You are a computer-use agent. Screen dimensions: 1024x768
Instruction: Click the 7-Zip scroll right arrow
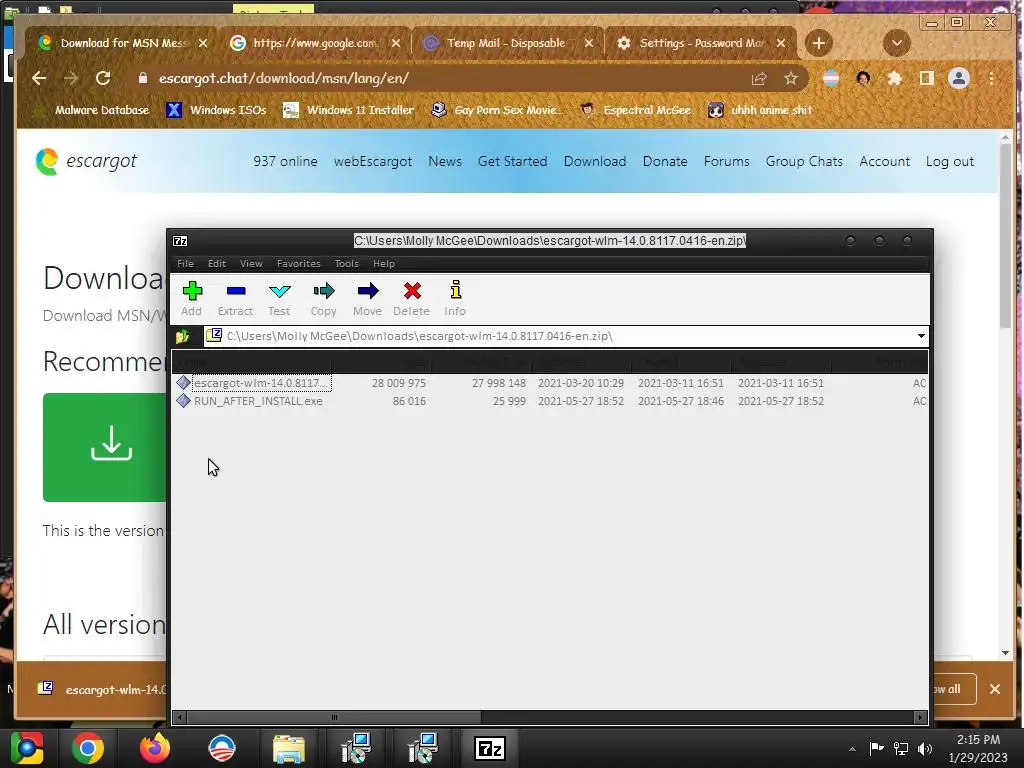[920, 718]
